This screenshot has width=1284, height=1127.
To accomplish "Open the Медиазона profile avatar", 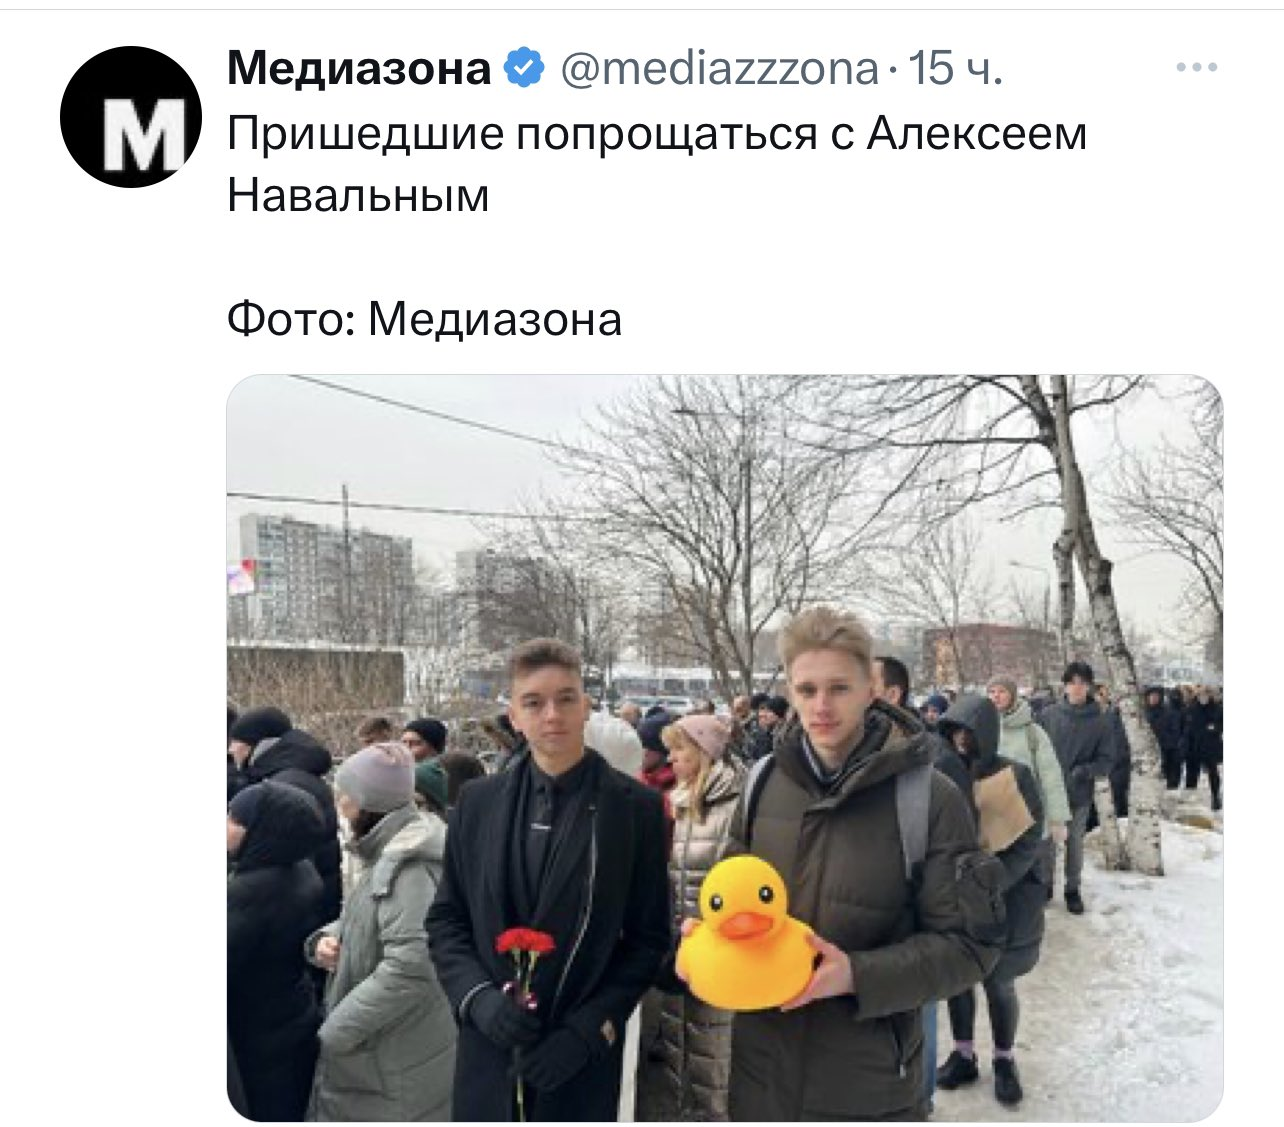I will click(x=131, y=117).
